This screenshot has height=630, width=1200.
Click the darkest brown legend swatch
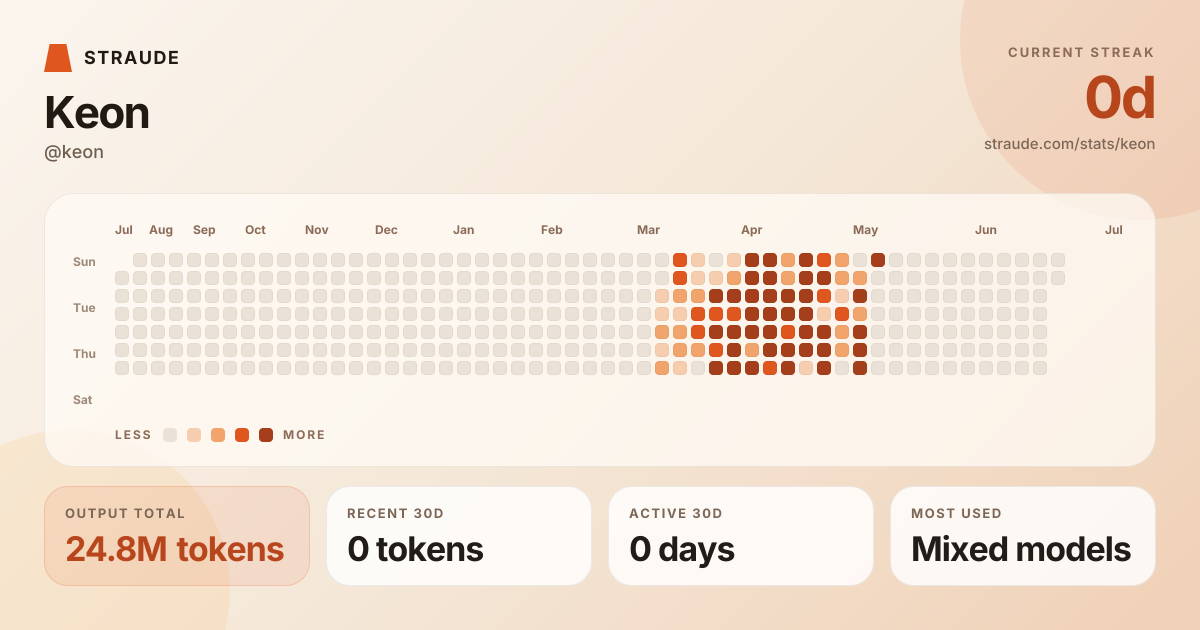(x=266, y=435)
